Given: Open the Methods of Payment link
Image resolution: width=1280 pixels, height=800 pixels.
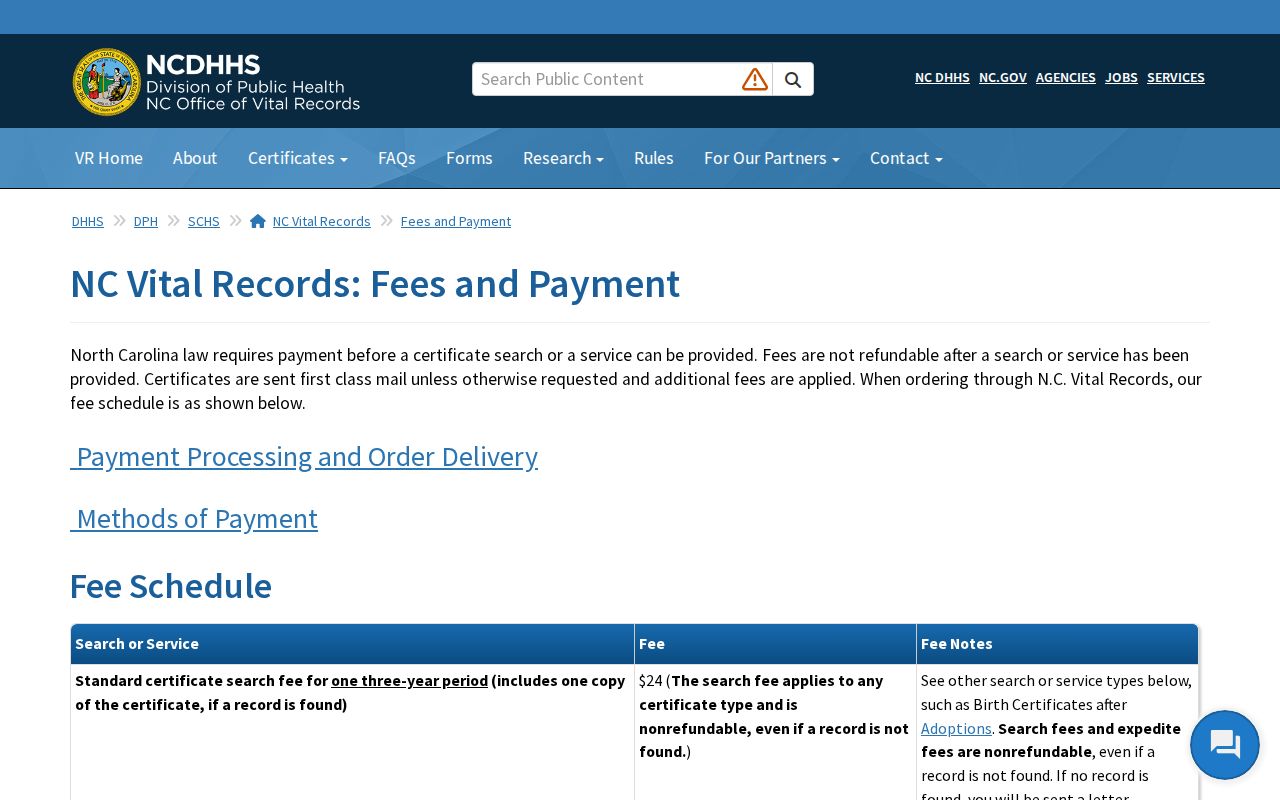Looking at the screenshot, I should pos(194,519).
